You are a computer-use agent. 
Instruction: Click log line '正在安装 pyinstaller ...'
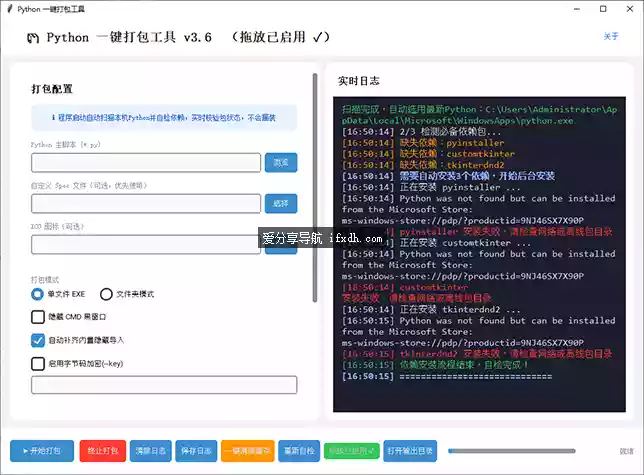431,187
